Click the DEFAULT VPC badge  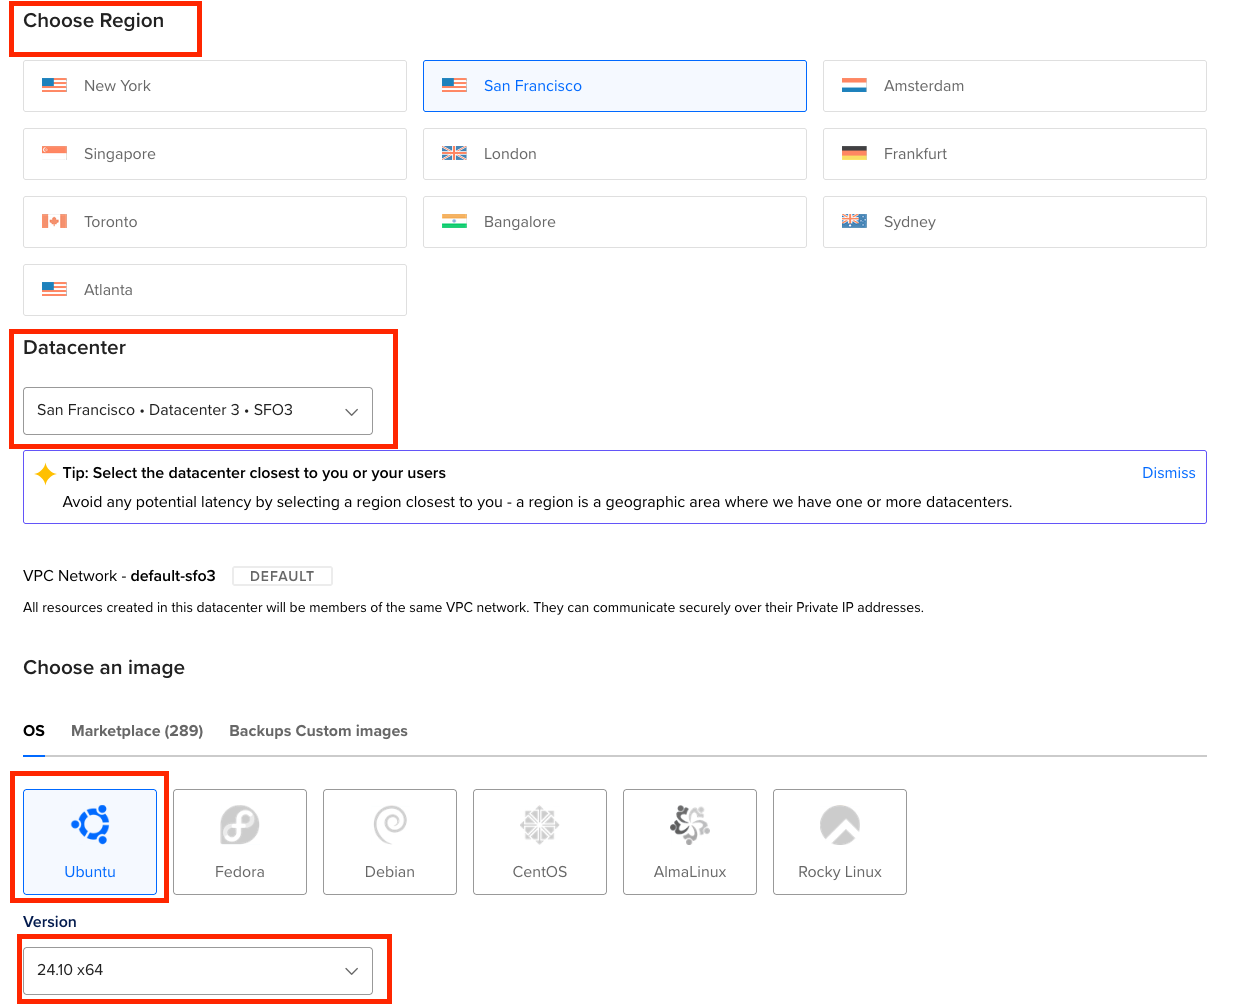coord(282,576)
